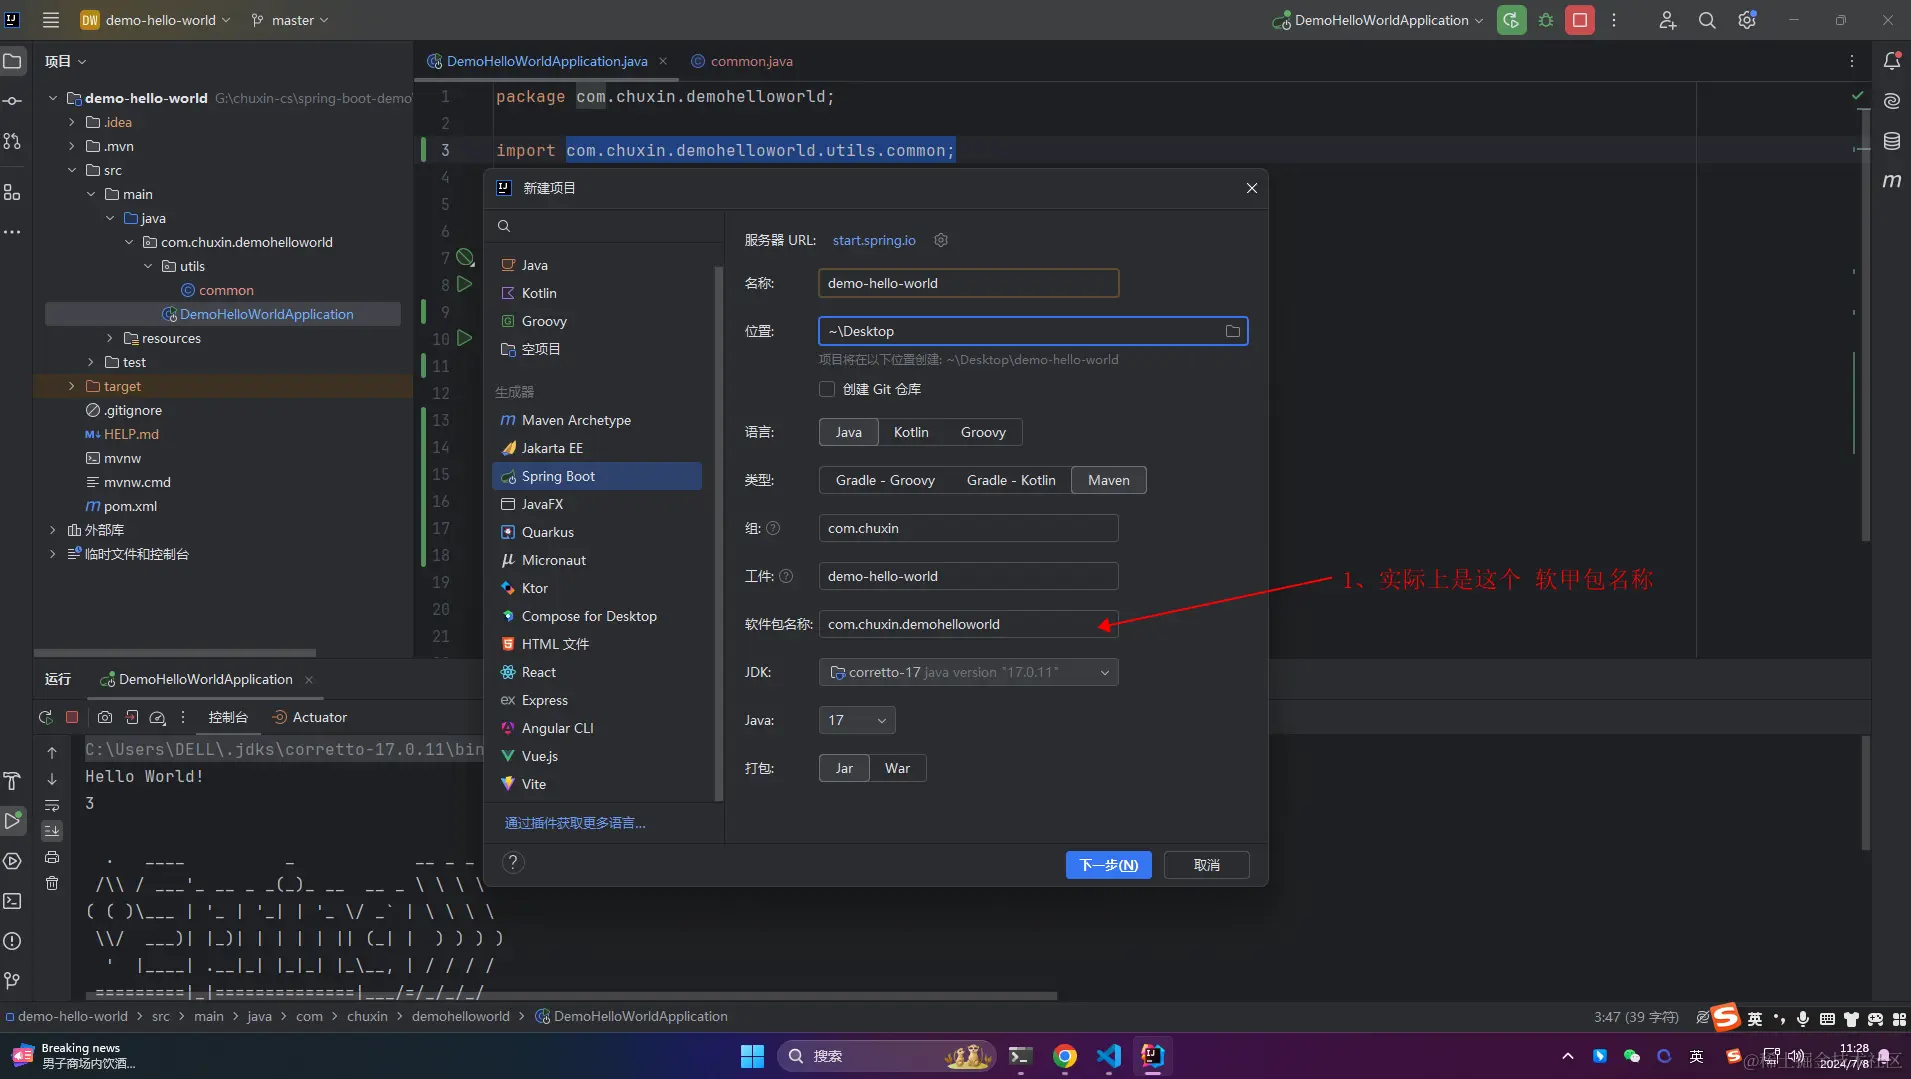This screenshot has height=1079, width=1911.
Task: Click the Debug bug icon in toolbar
Action: click(1546, 20)
